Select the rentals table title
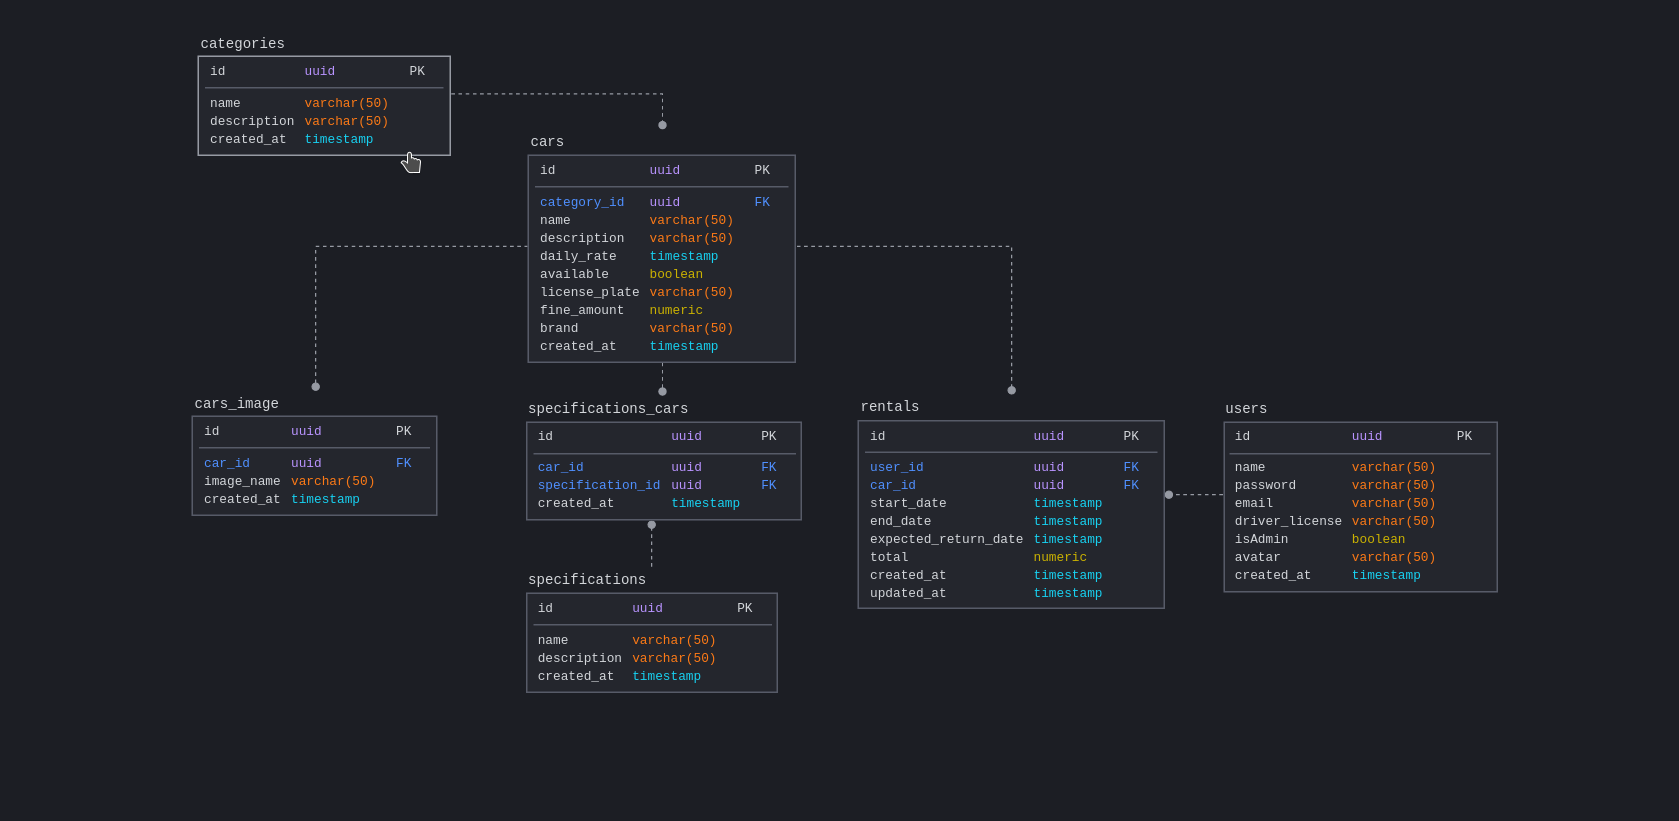The width and height of the screenshot is (1679, 821). [890, 407]
